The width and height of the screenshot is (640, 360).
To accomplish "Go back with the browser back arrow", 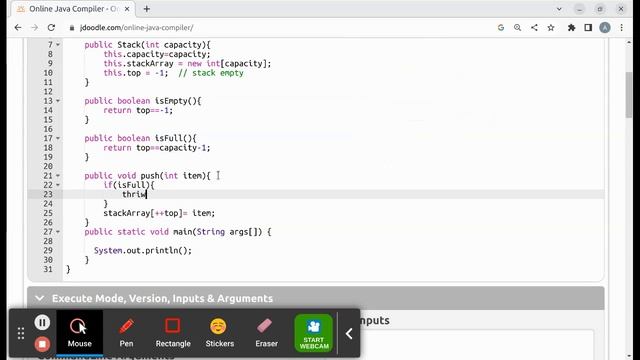I will pos(18,27).
